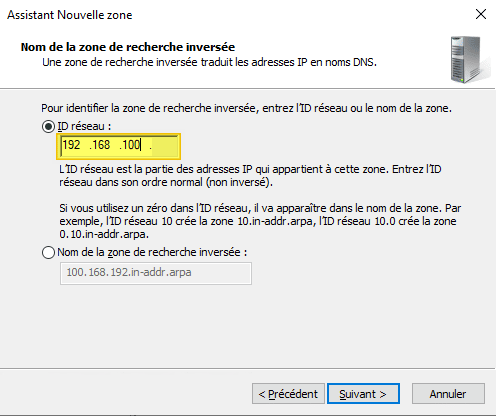
Task: Click the bold heading Nom de la zone de recherche inversée
Action: pyautogui.click(x=128, y=47)
